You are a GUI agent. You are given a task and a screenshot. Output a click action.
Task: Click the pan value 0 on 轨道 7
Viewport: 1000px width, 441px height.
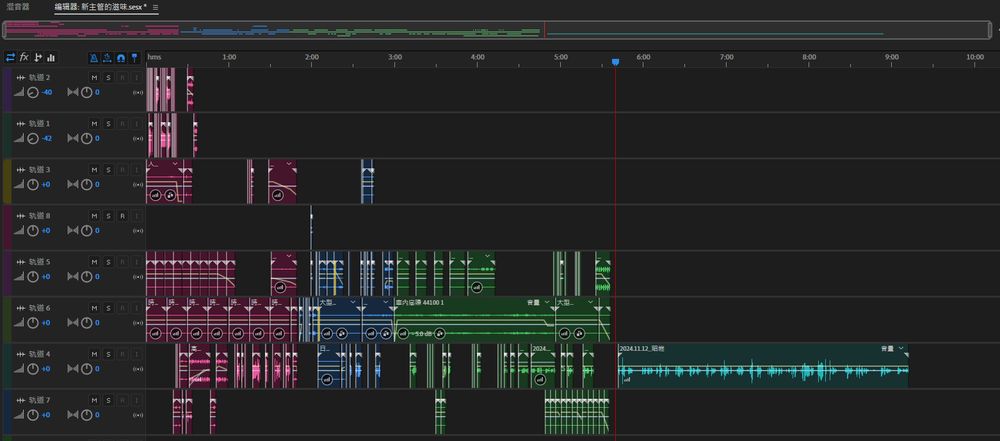[x=97, y=415]
